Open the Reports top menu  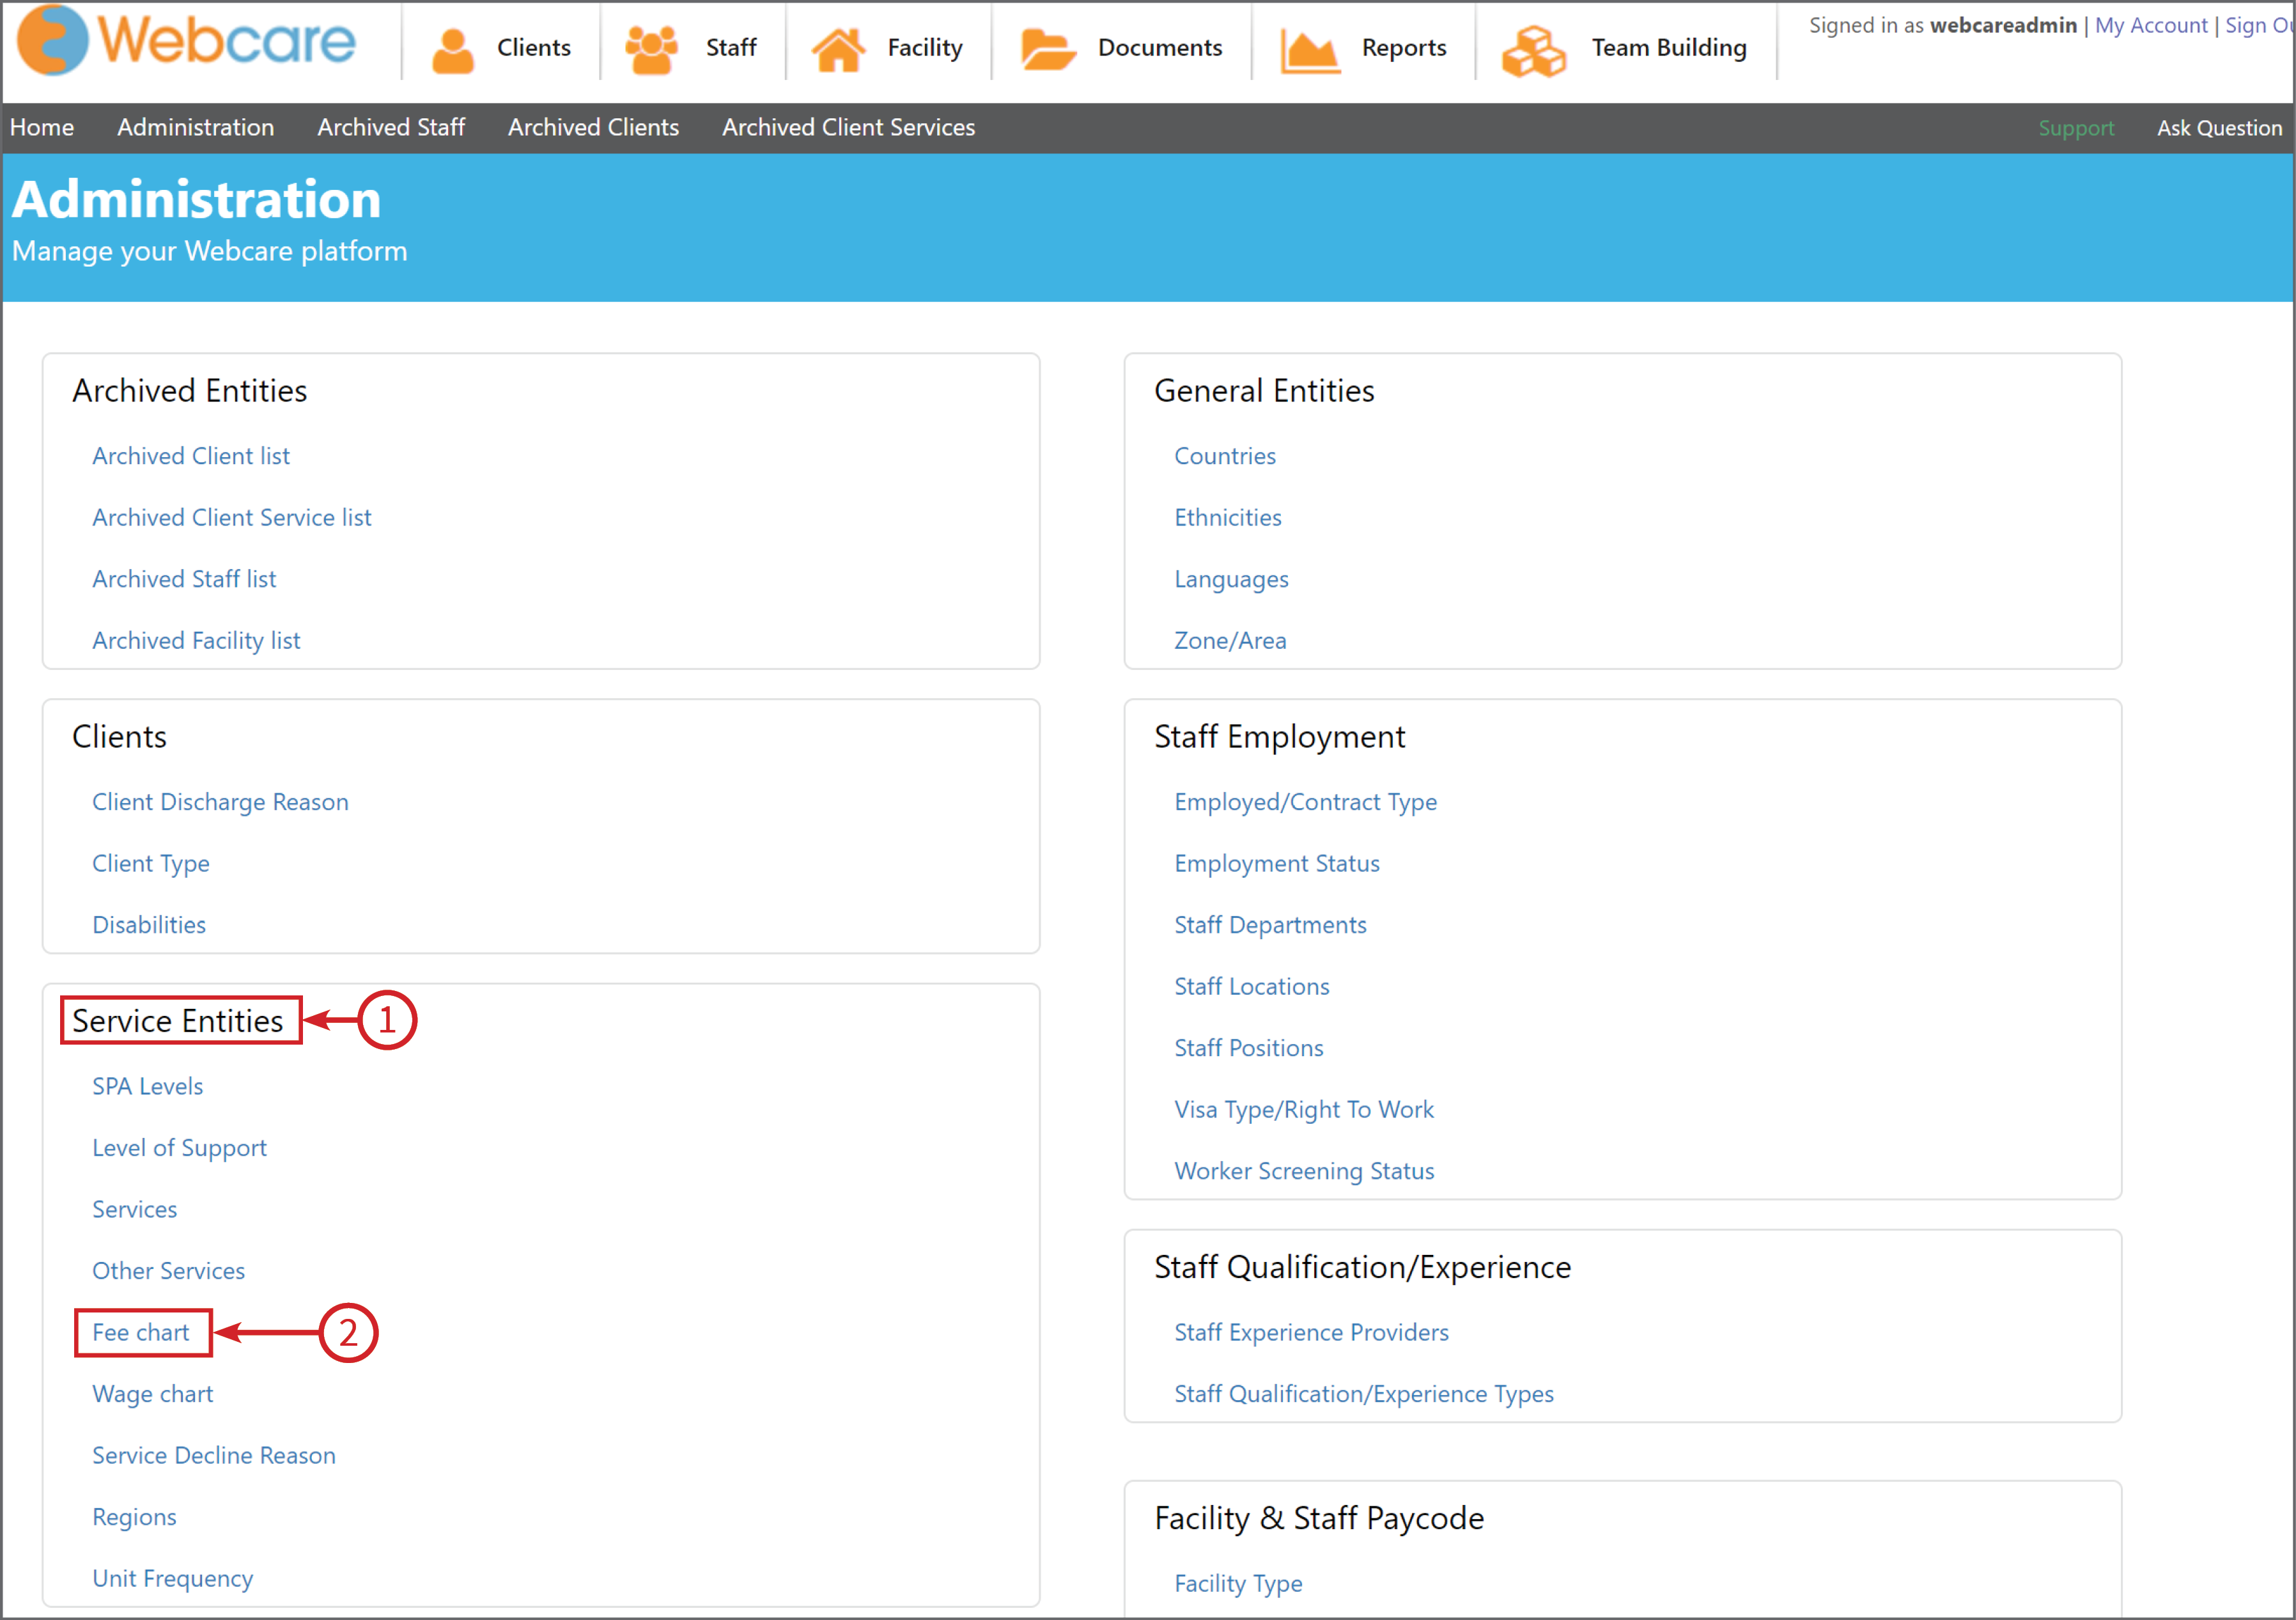click(1404, 47)
